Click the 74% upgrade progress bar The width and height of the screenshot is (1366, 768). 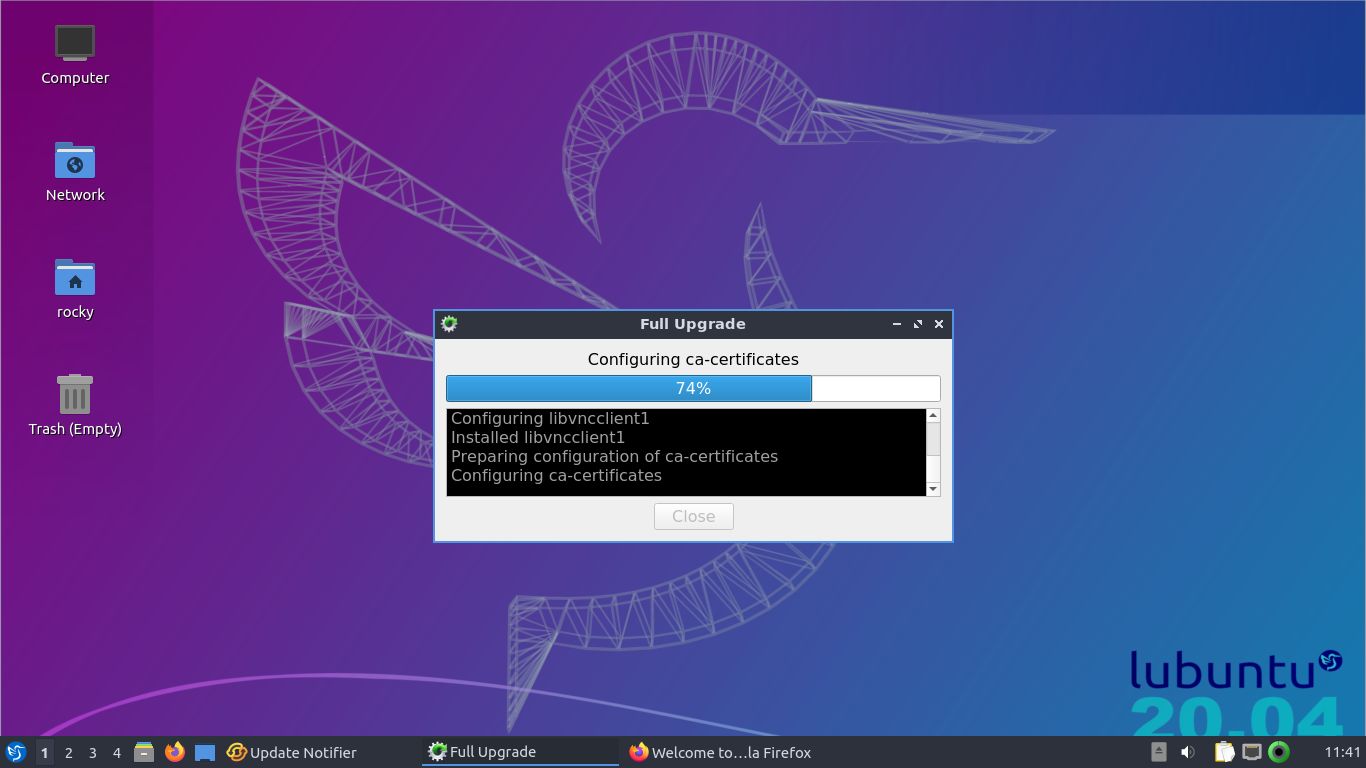coord(693,388)
